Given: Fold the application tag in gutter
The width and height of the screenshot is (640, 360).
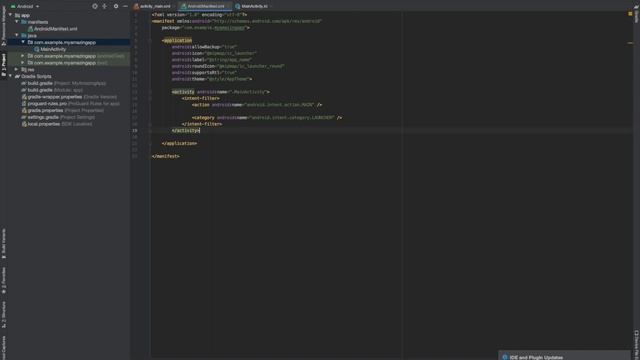Looking at the screenshot, I should 150,40.
